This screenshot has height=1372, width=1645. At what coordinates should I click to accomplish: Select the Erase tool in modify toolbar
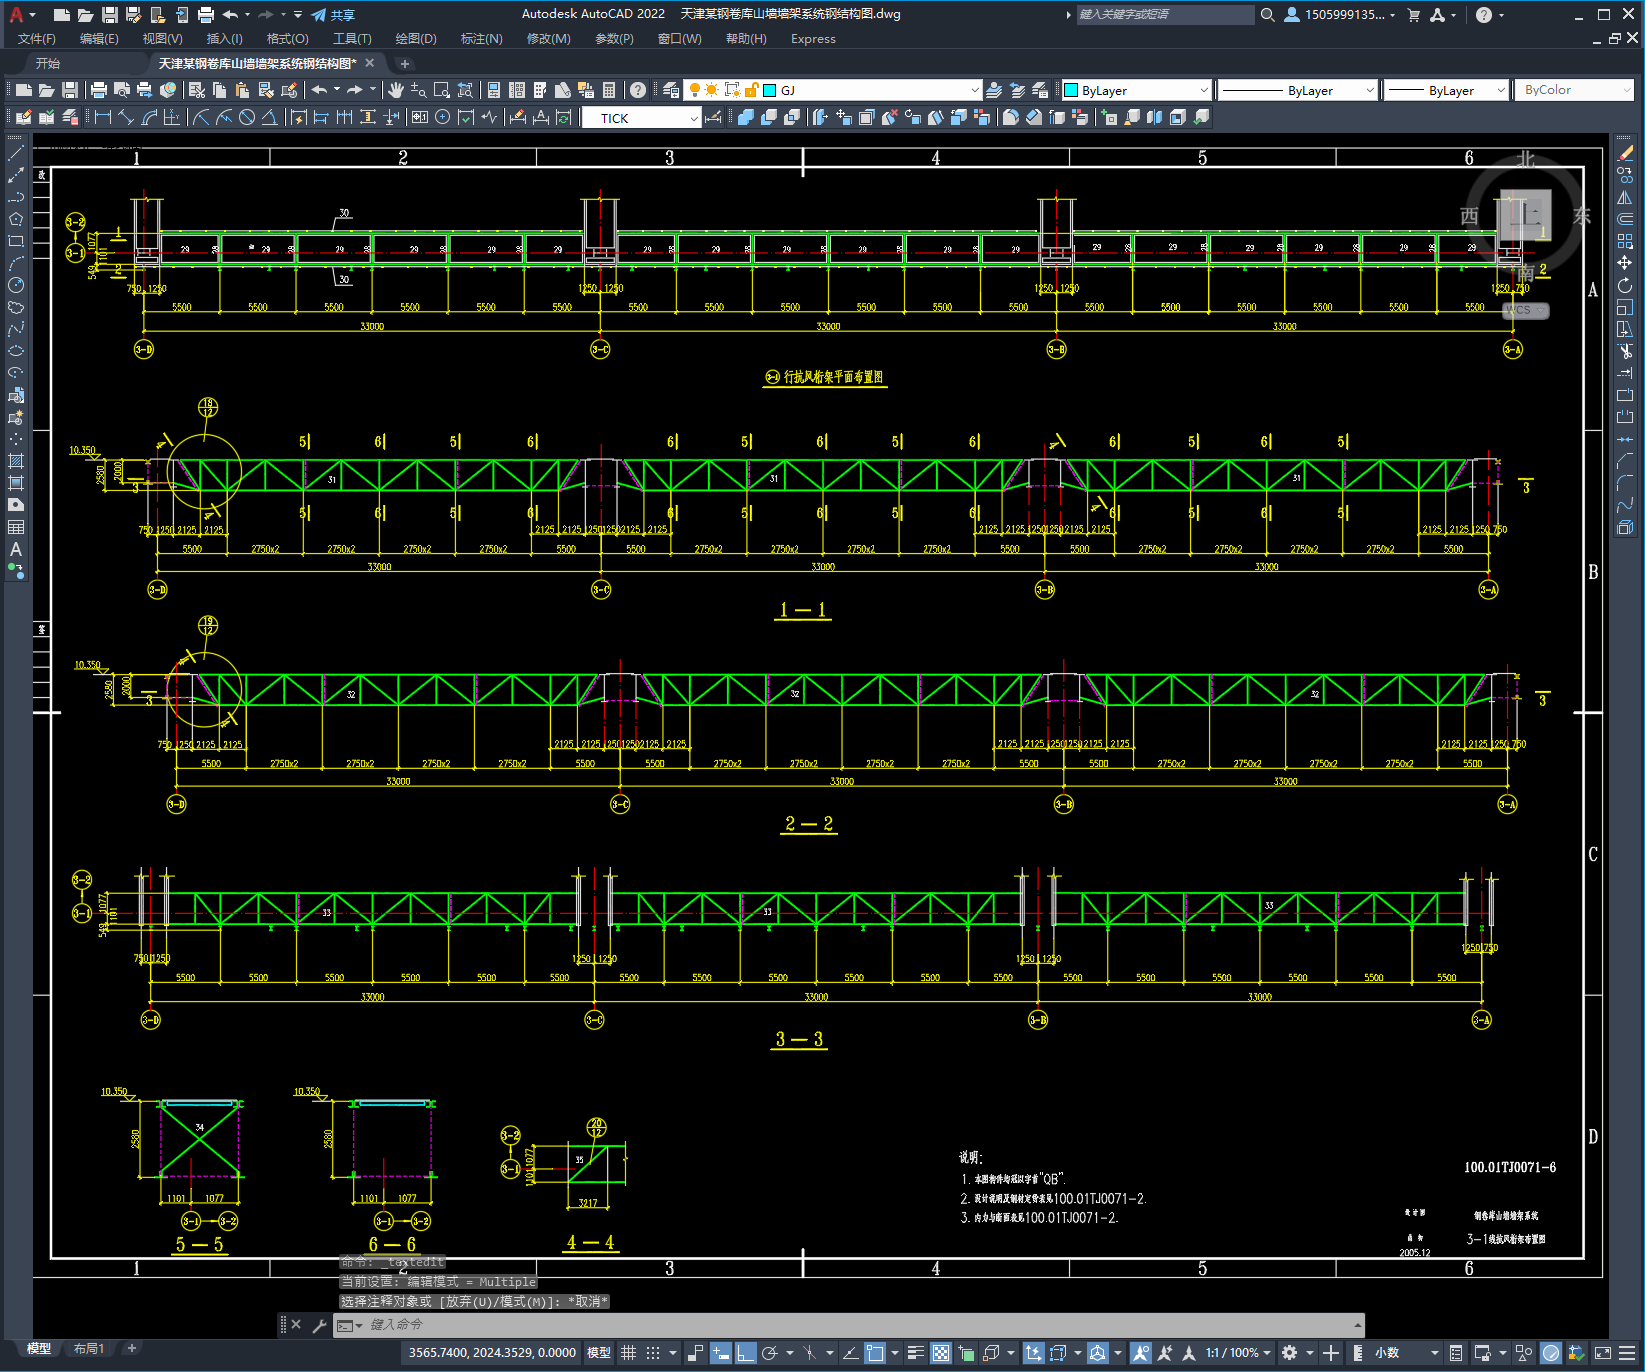1625,153
